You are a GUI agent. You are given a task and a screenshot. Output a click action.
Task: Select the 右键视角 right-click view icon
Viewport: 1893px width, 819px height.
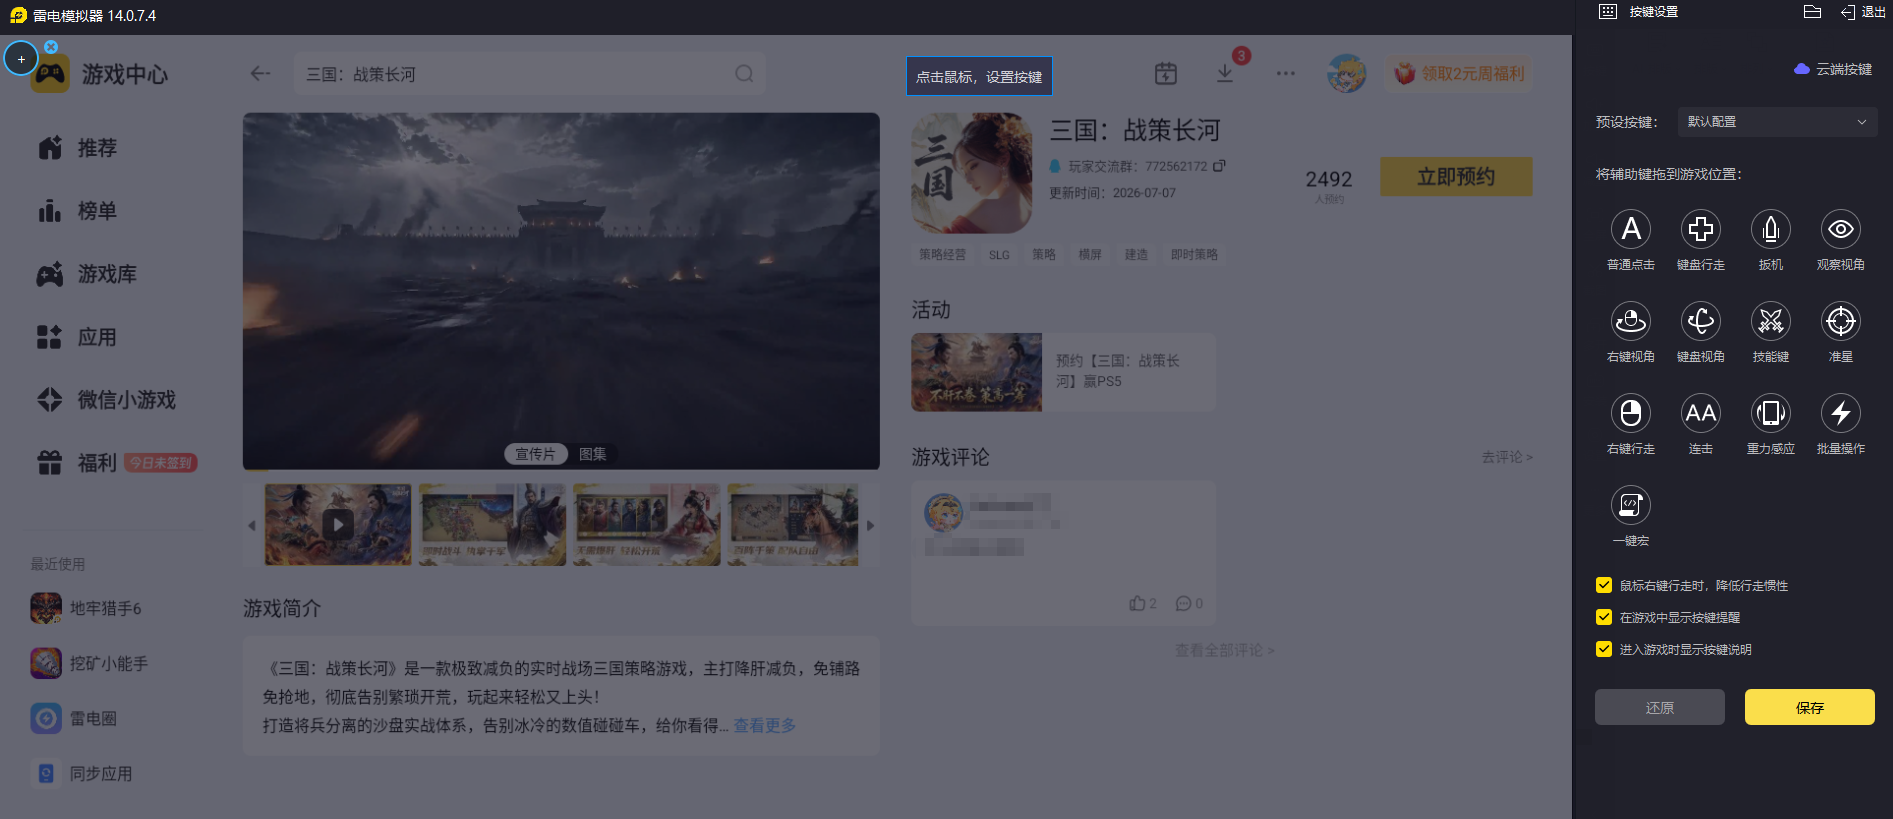point(1631,321)
